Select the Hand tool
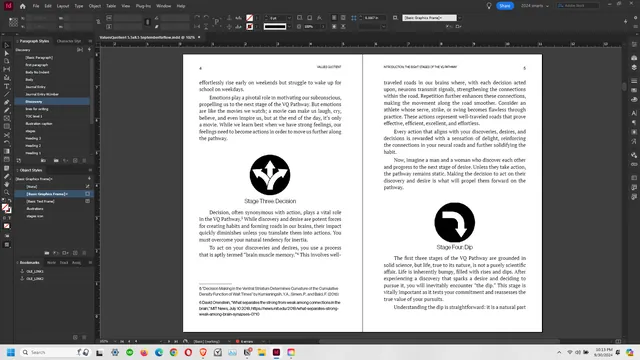640x360 pixels. (x=7, y=184)
